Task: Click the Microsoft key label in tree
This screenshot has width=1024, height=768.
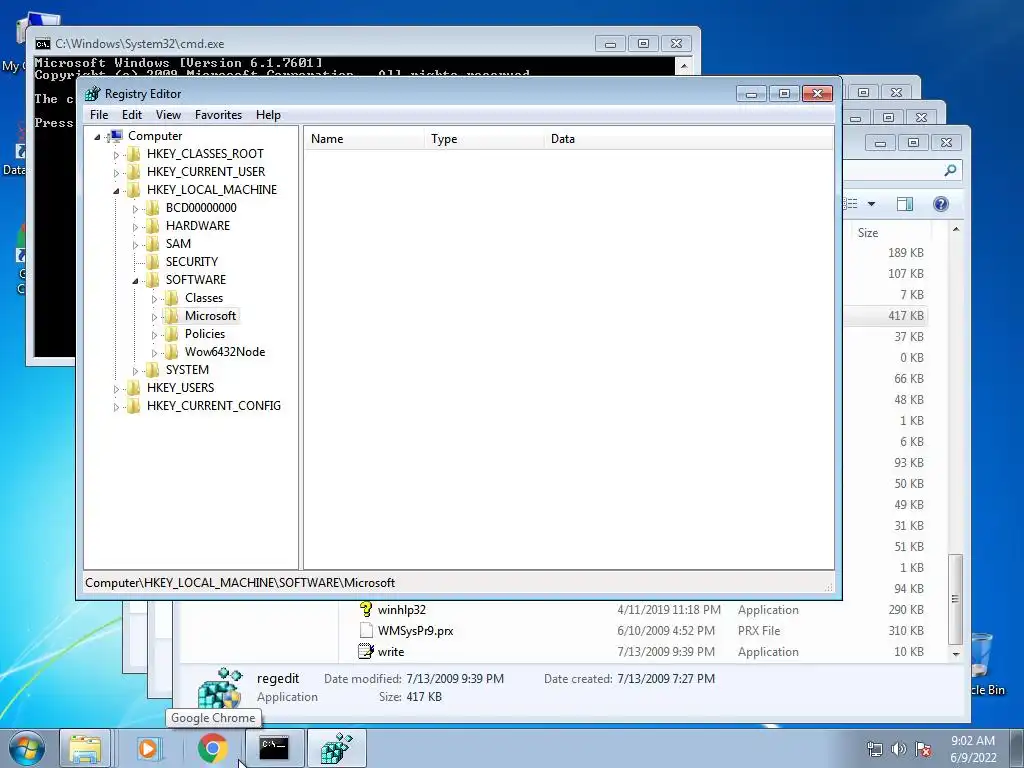Action: pyautogui.click(x=210, y=315)
